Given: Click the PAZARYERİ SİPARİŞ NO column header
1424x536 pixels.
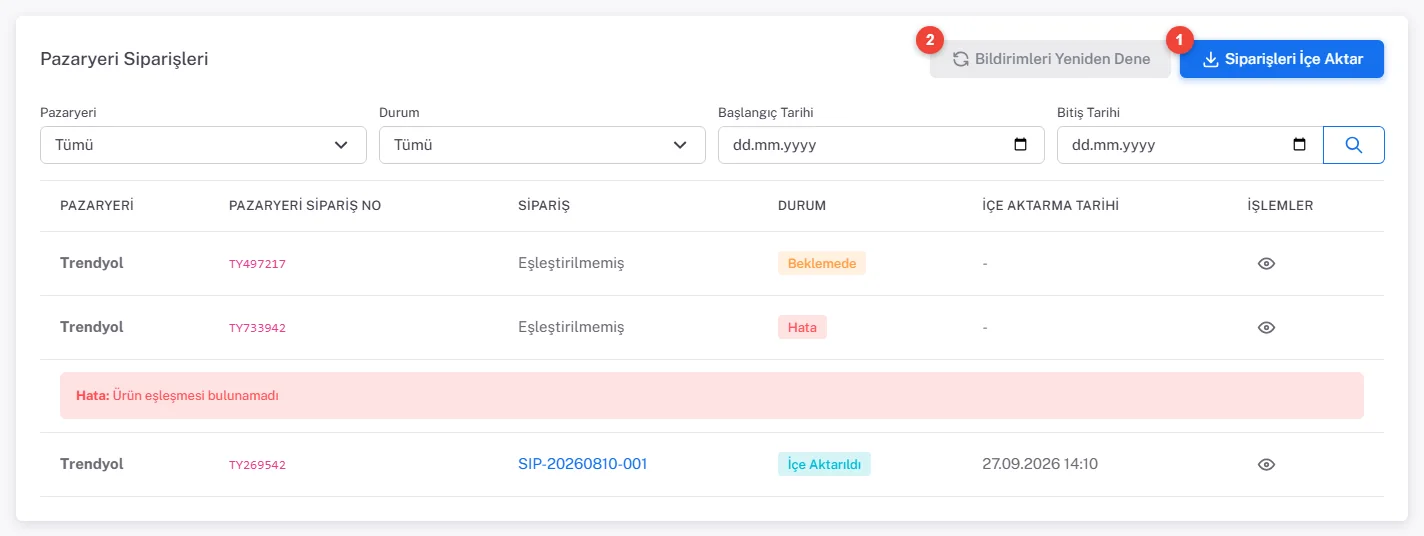Looking at the screenshot, I should point(305,206).
